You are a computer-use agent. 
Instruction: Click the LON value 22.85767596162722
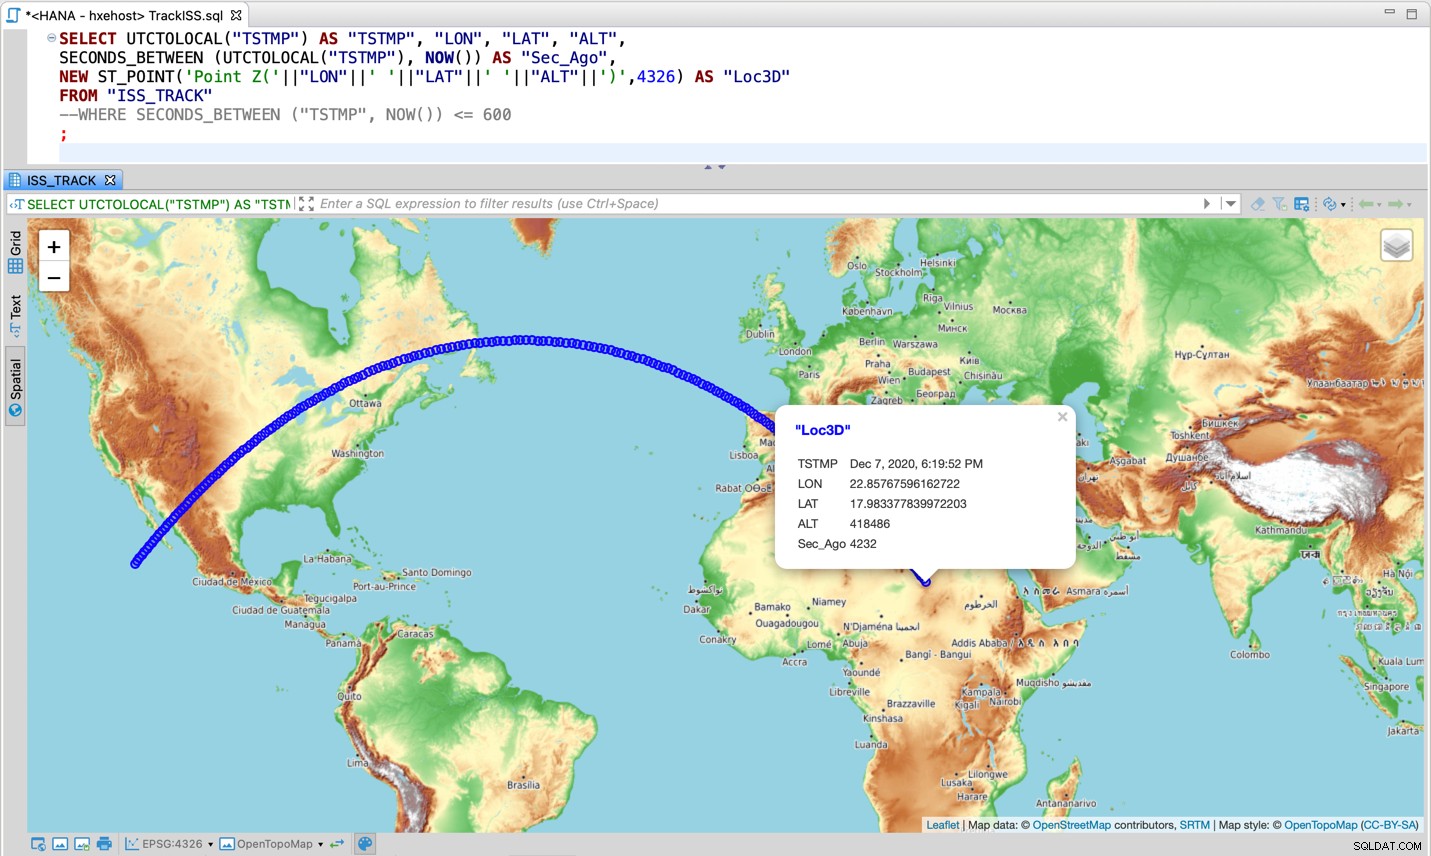(904, 484)
